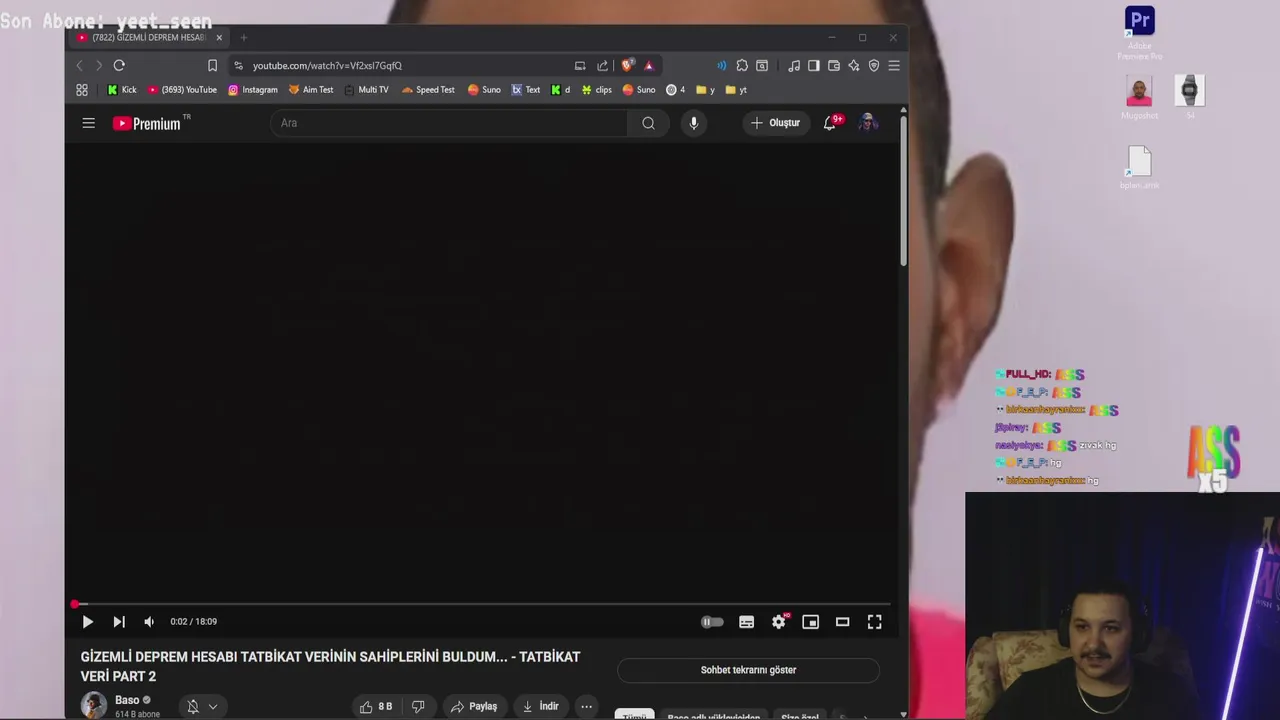1280x720 pixels.
Task: Open the player settings gear
Action: 779,622
